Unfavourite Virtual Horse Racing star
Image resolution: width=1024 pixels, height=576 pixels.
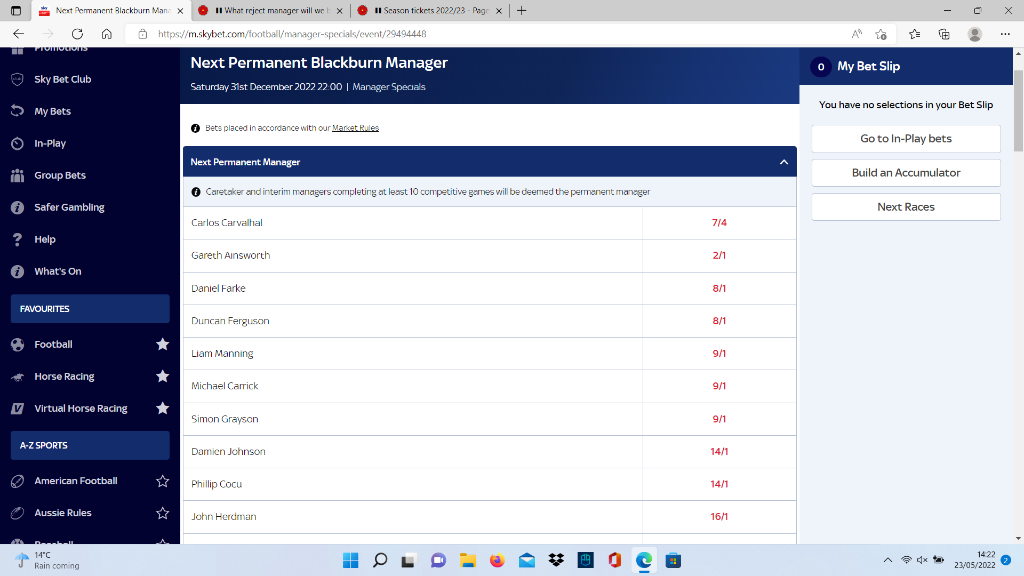tap(163, 408)
